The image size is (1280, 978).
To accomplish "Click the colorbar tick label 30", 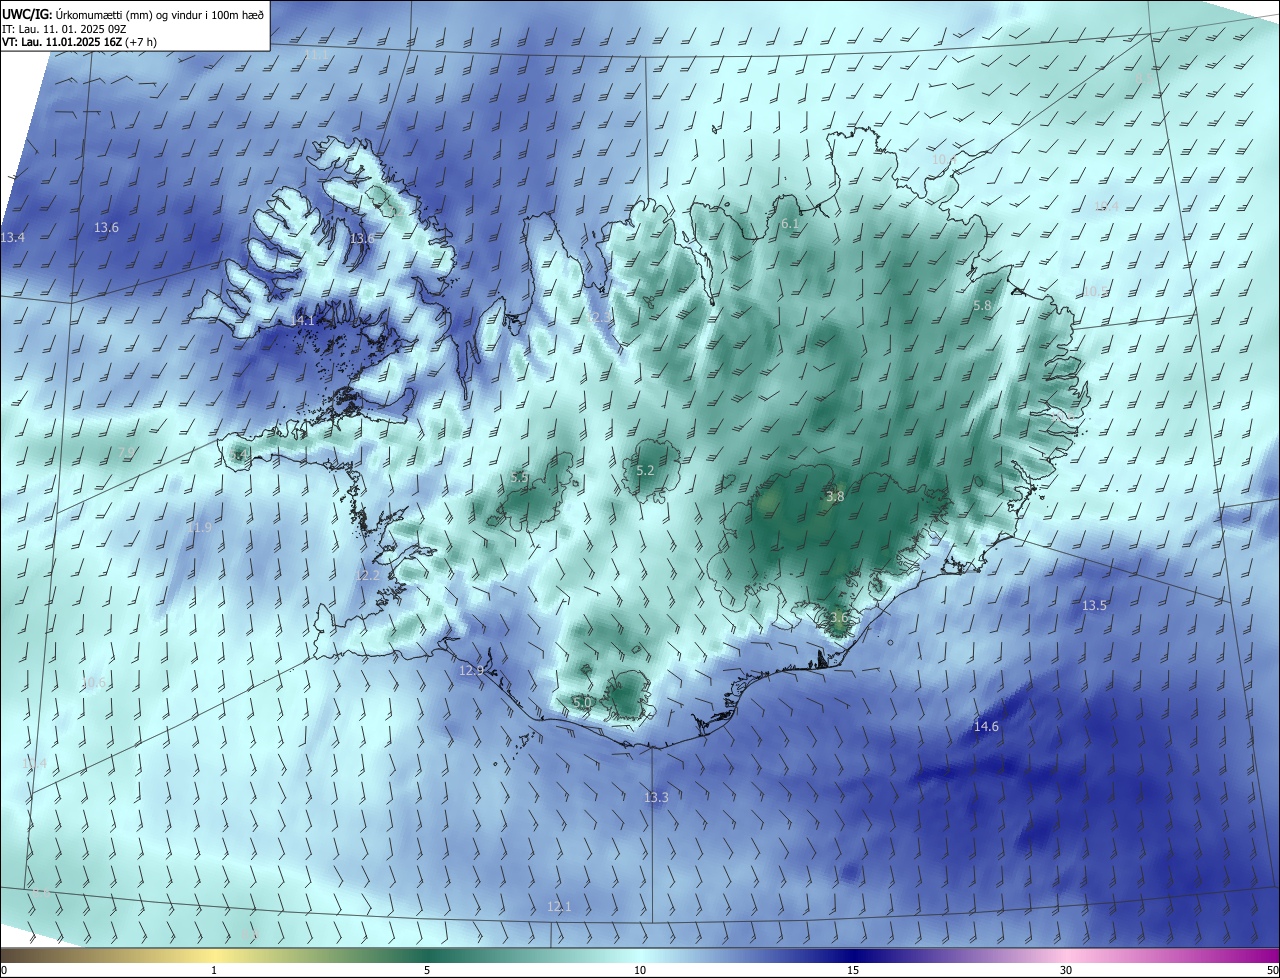I will (x=1066, y=970).
